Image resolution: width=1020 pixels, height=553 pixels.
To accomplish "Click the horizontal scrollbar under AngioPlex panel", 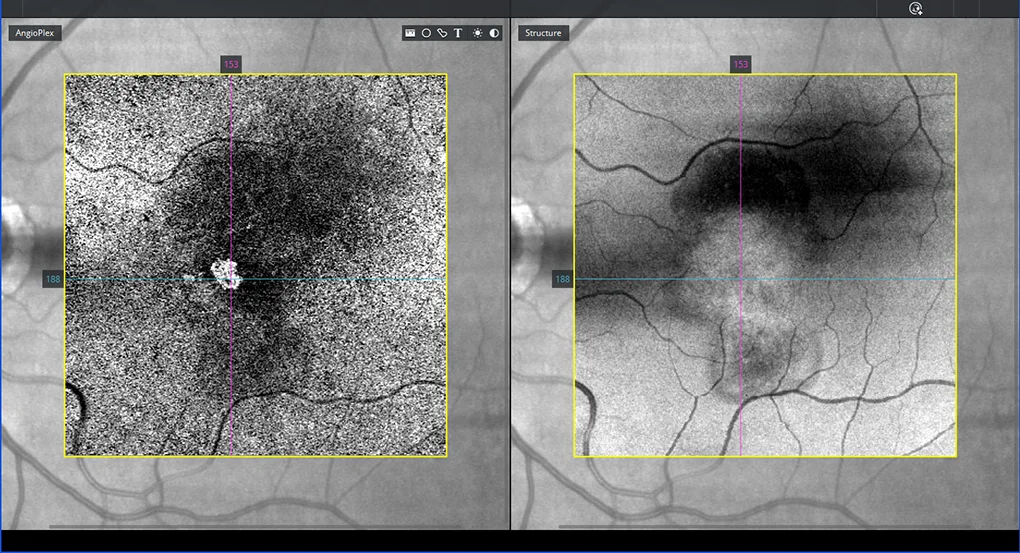I will pos(255,526).
